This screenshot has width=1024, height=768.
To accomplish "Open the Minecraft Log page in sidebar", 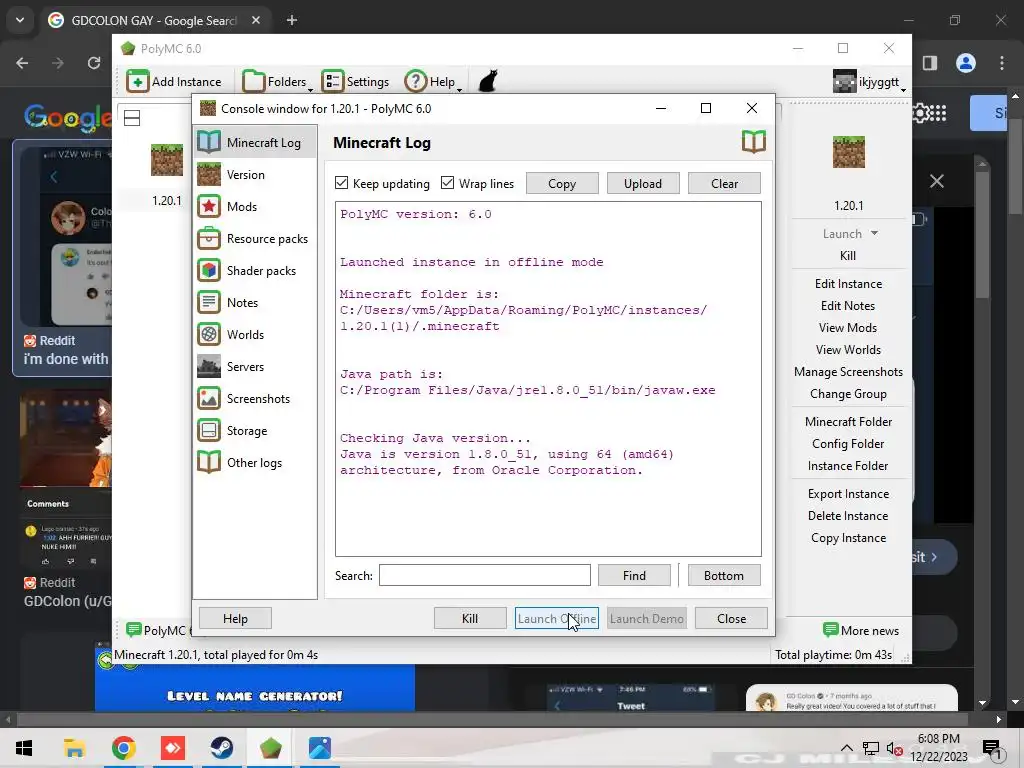I will click(x=255, y=142).
